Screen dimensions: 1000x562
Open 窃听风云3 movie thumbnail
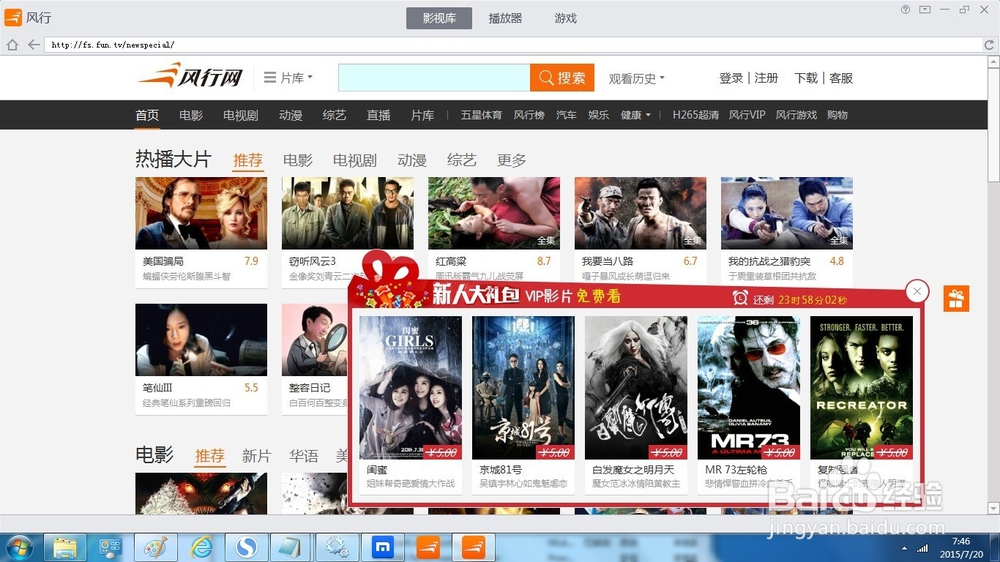click(x=348, y=213)
